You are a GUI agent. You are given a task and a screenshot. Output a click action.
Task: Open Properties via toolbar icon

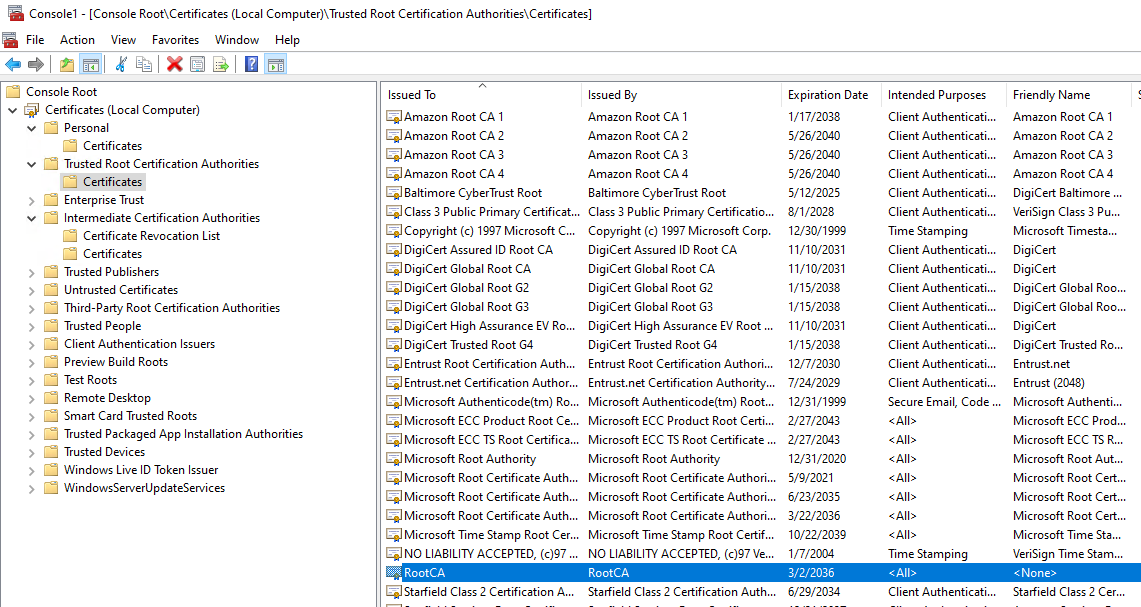tap(197, 65)
